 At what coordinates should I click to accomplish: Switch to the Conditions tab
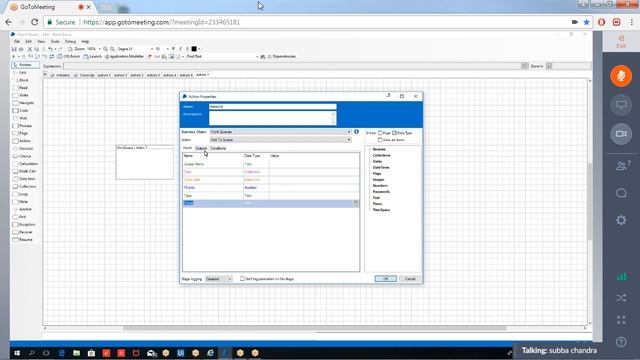tap(218, 148)
